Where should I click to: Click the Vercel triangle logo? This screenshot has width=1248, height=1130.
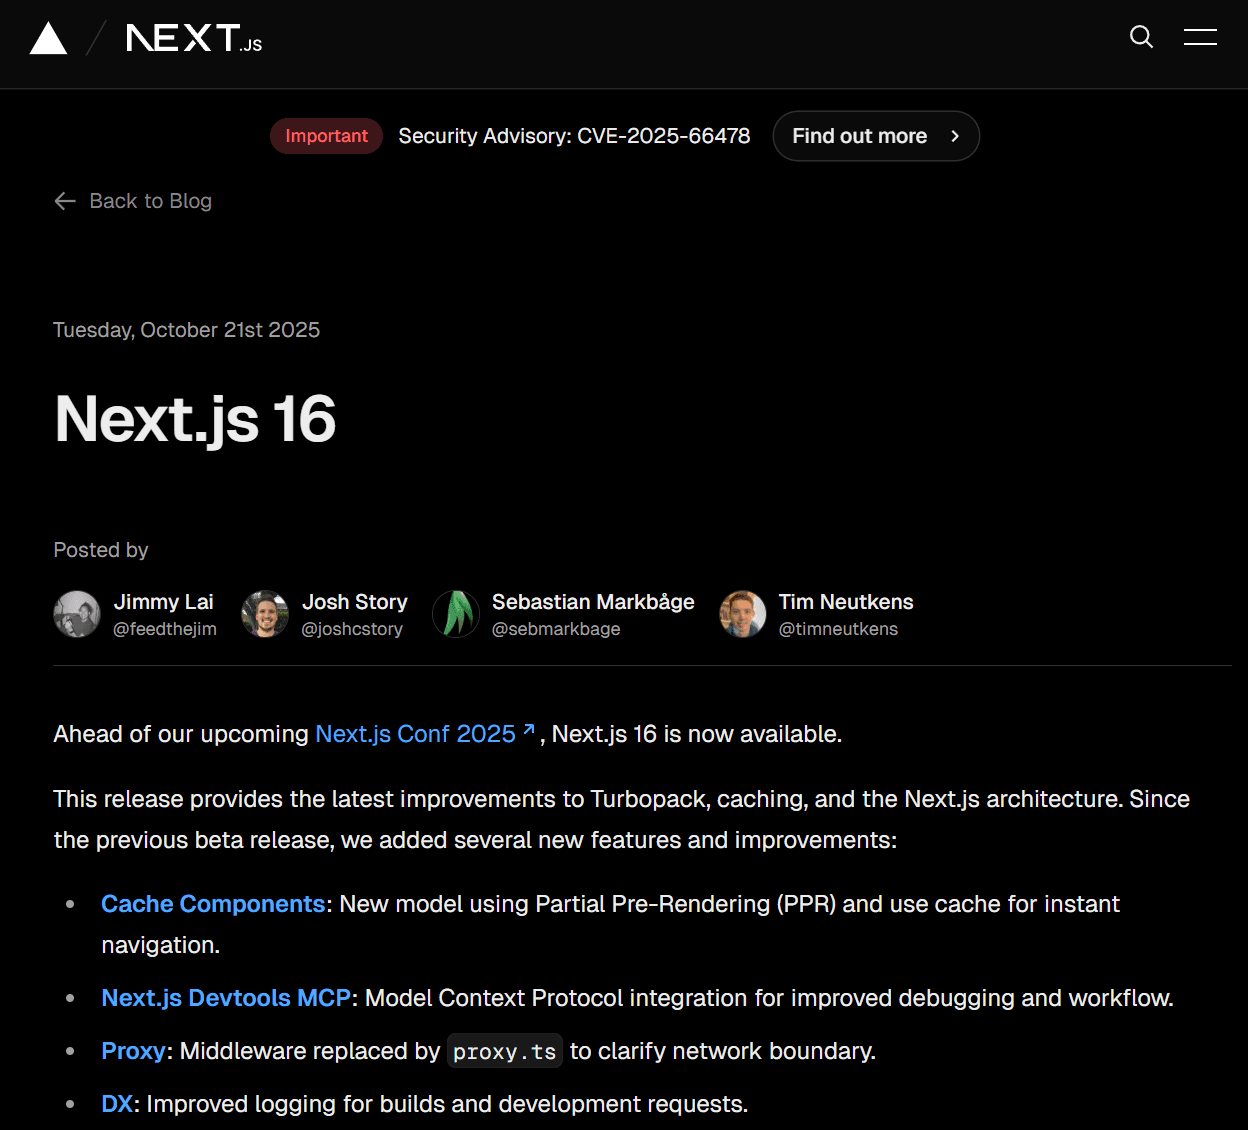48,37
